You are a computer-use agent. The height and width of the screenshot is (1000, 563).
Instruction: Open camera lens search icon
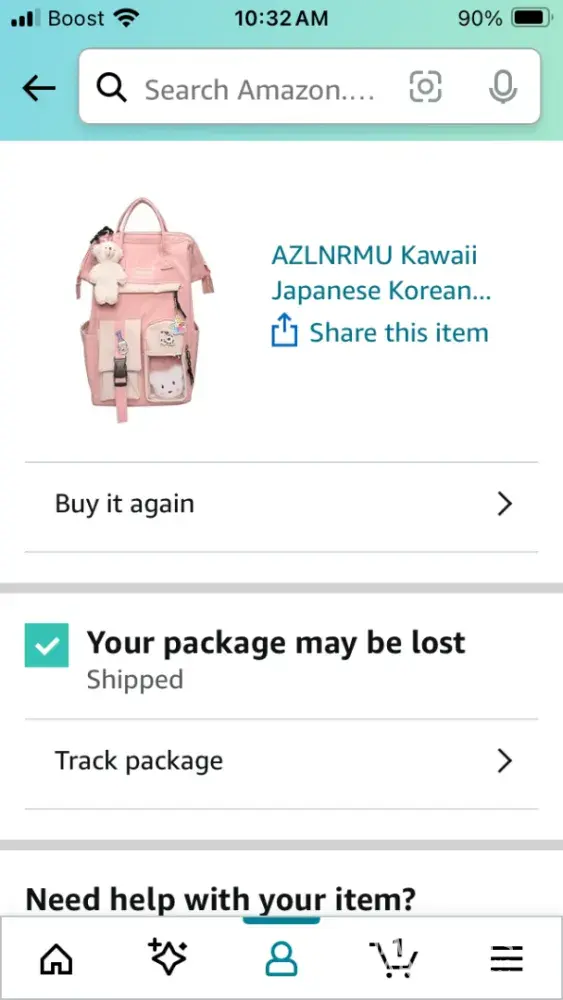(425, 87)
